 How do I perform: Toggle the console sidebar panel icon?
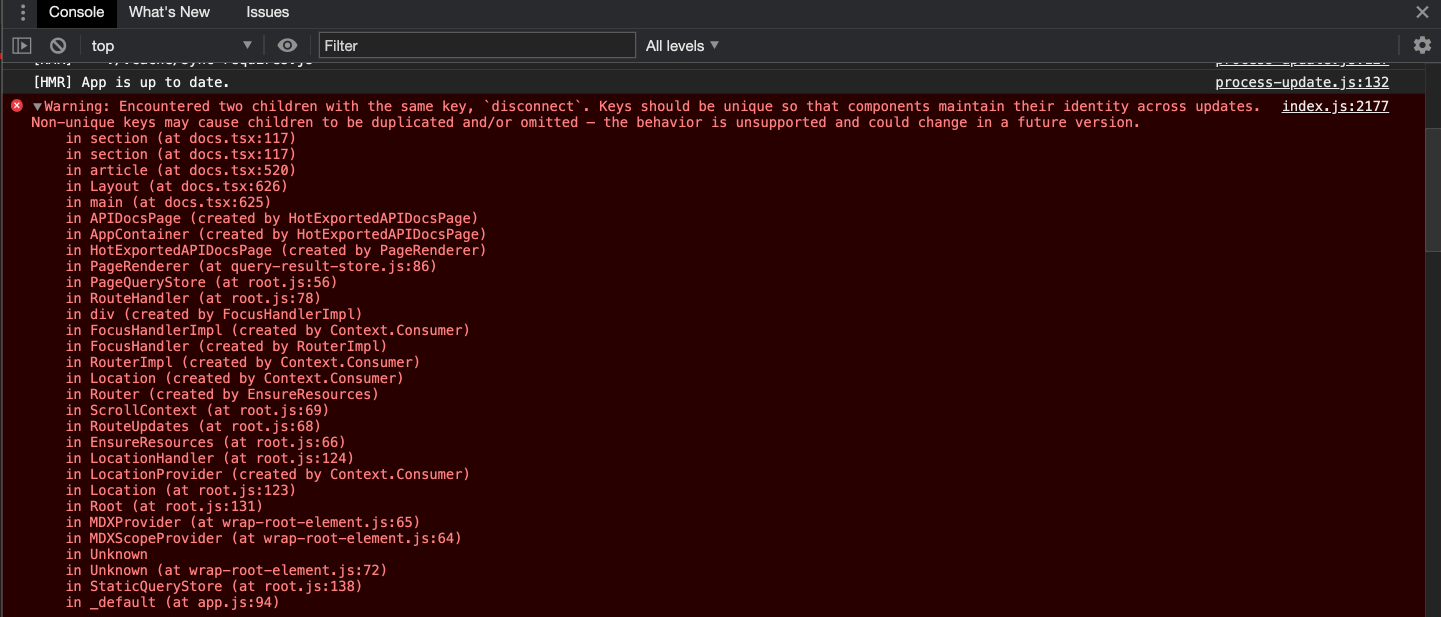click(22, 45)
